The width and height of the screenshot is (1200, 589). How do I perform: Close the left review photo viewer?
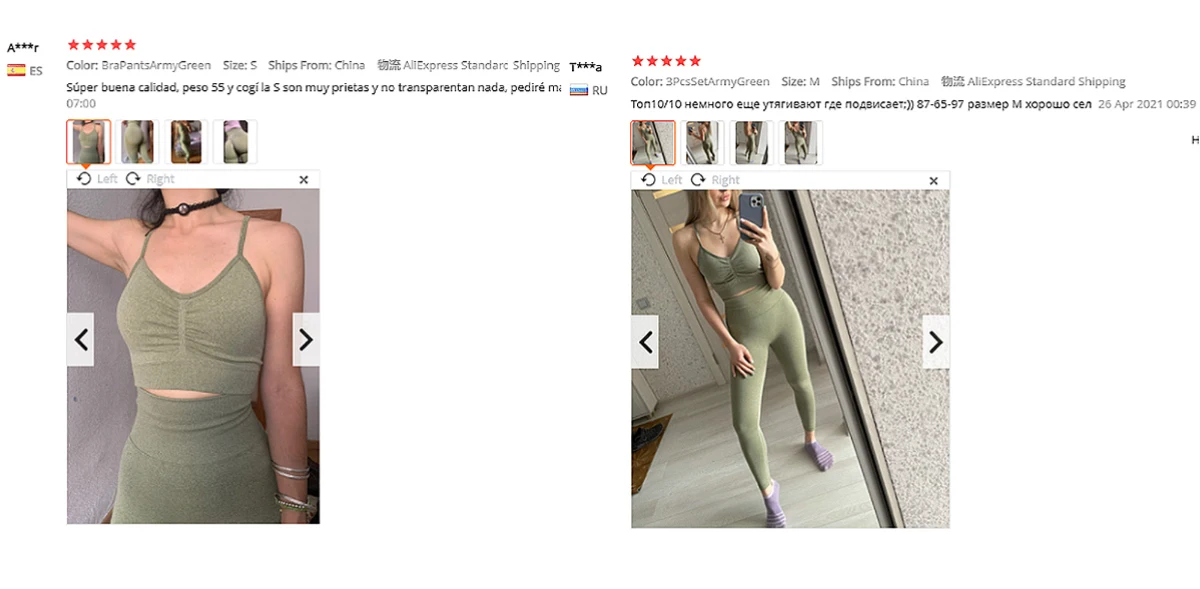click(304, 179)
